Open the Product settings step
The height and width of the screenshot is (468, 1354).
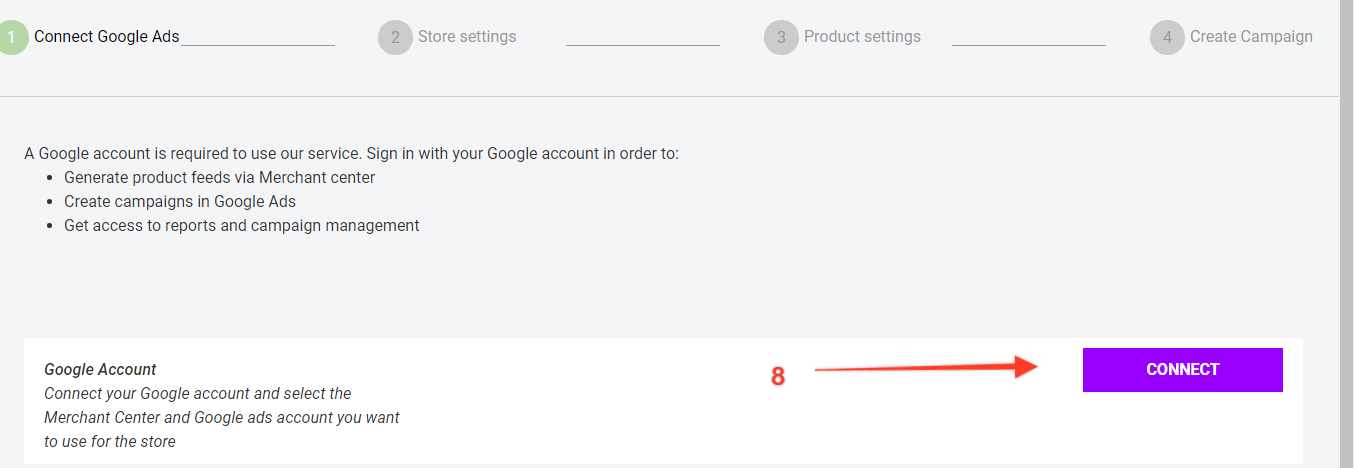tap(862, 37)
